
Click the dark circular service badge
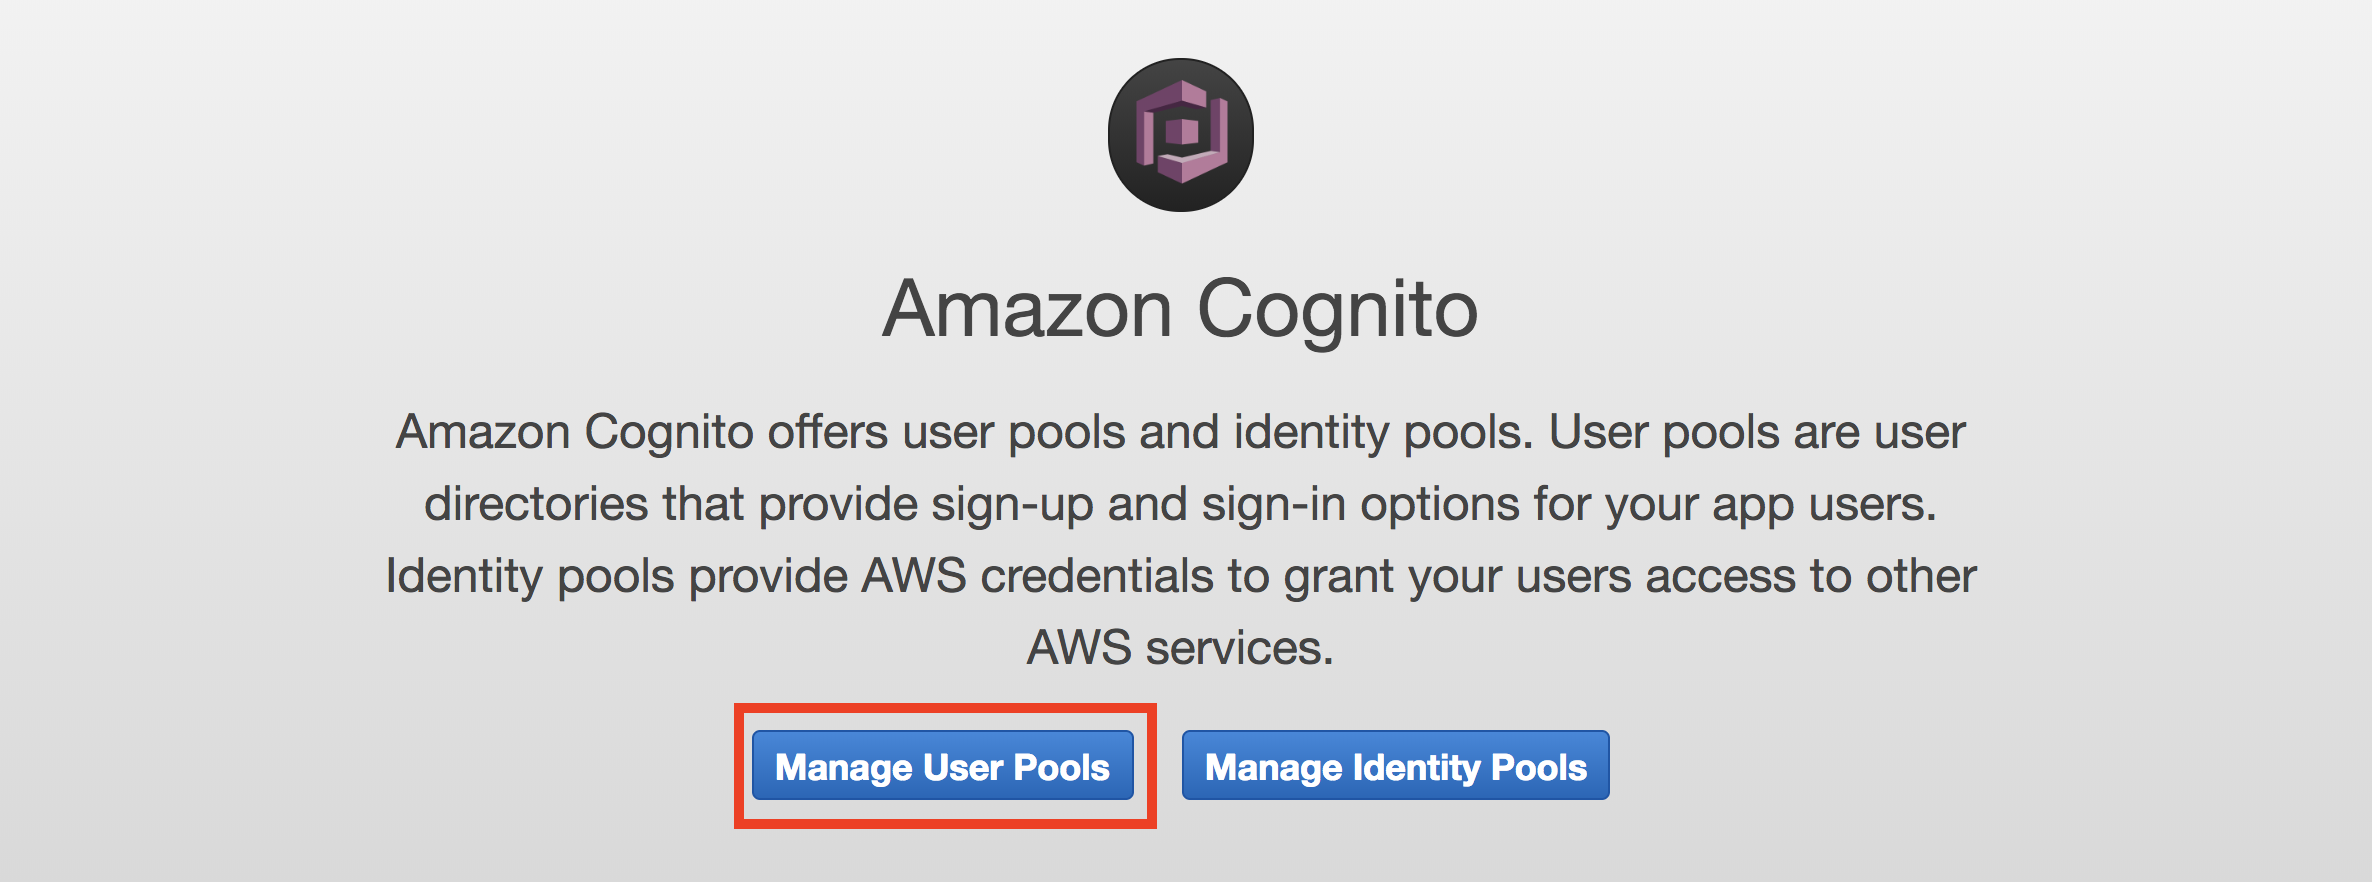pos(1181,135)
